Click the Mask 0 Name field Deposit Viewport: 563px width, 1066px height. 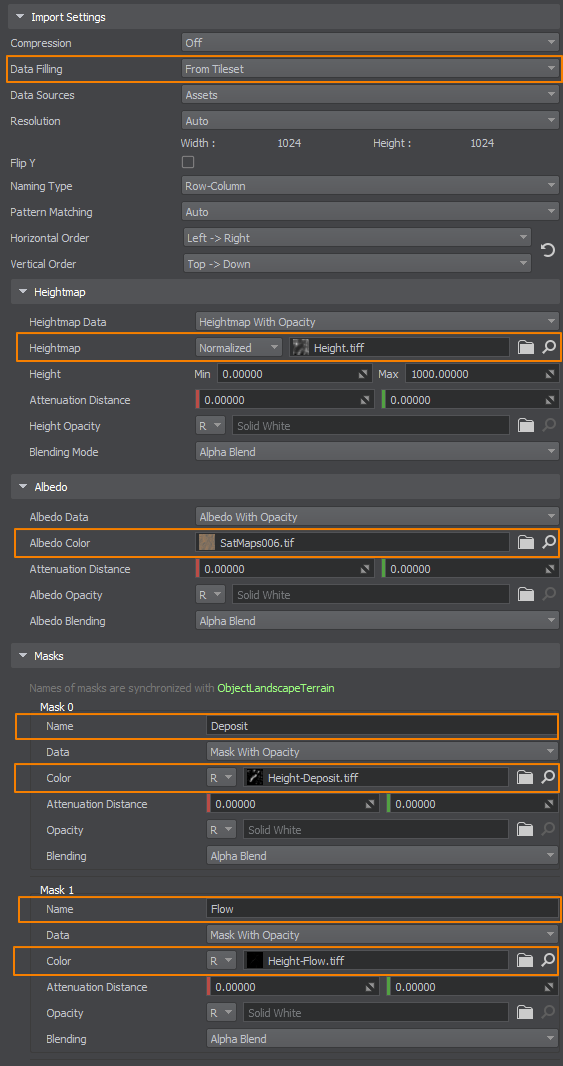(x=381, y=726)
